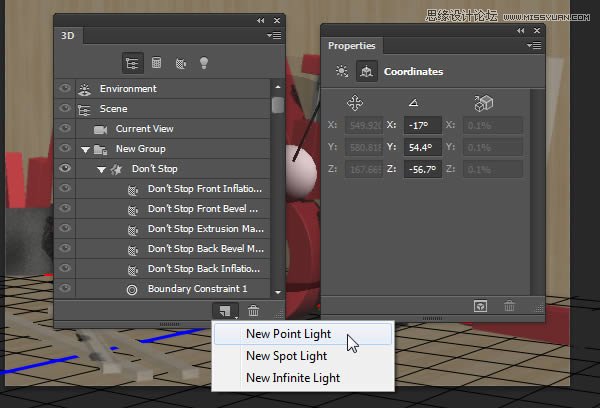Hide the New Group
The width and height of the screenshot is (600, 408).
point(65,148)
